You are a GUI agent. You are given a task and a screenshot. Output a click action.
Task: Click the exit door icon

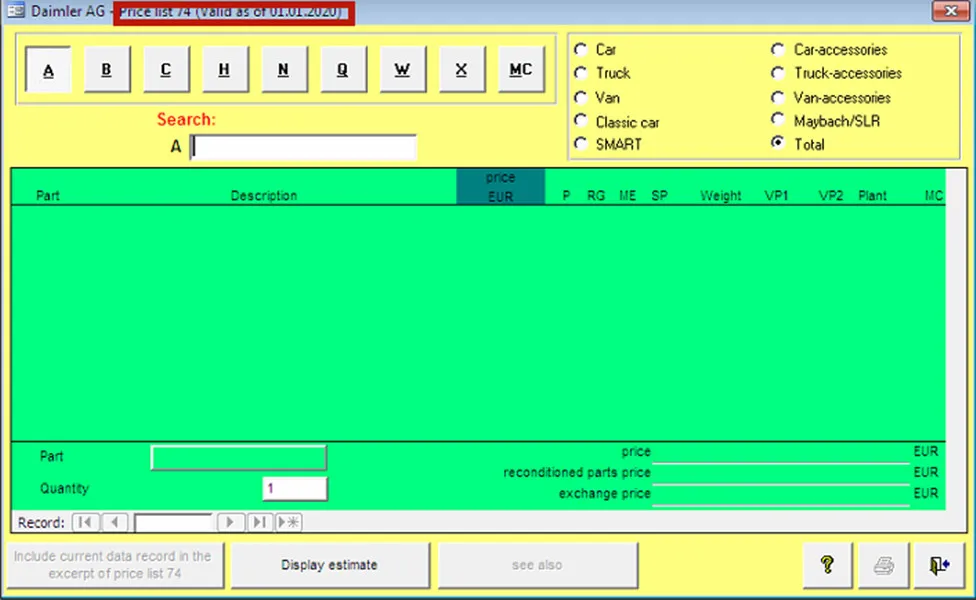click(939, 565)
